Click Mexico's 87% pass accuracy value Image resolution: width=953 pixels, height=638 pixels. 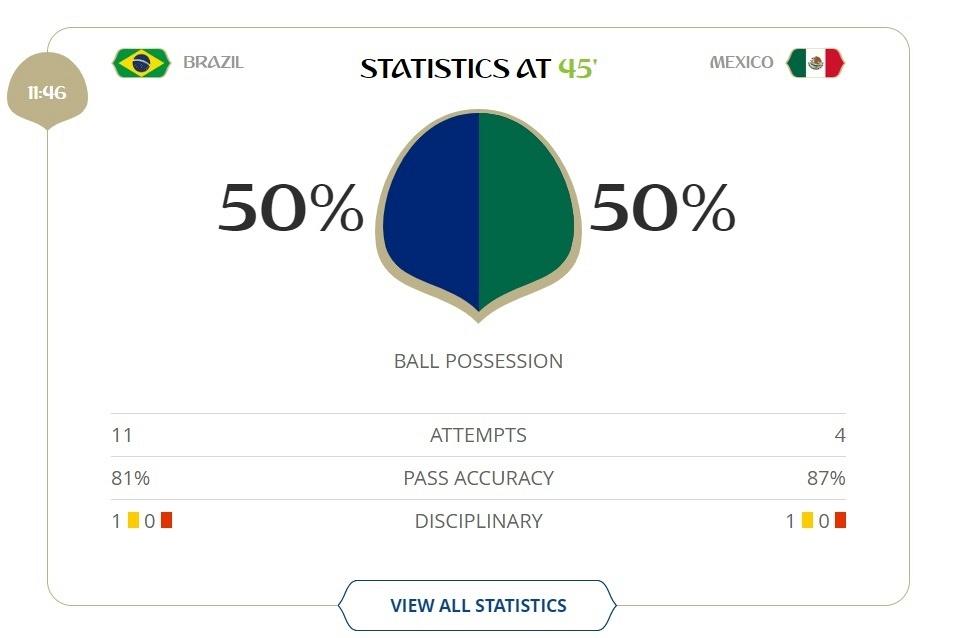click(x=826, y=478)
